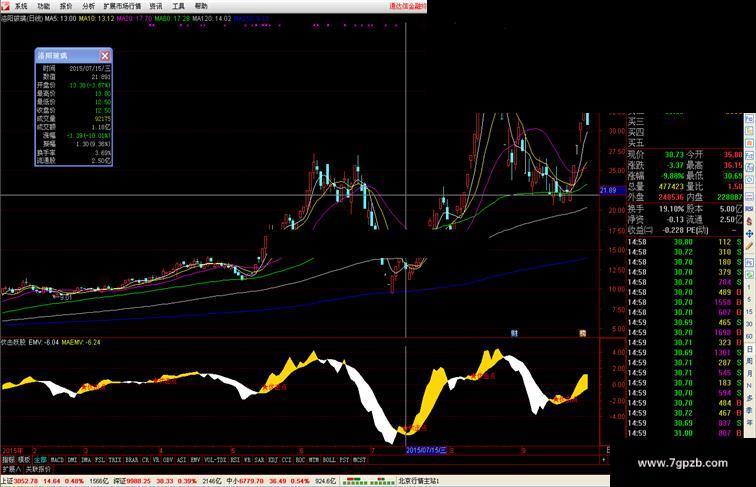
Task: Select the SAR indicator tab
Action: coord(259,460)
